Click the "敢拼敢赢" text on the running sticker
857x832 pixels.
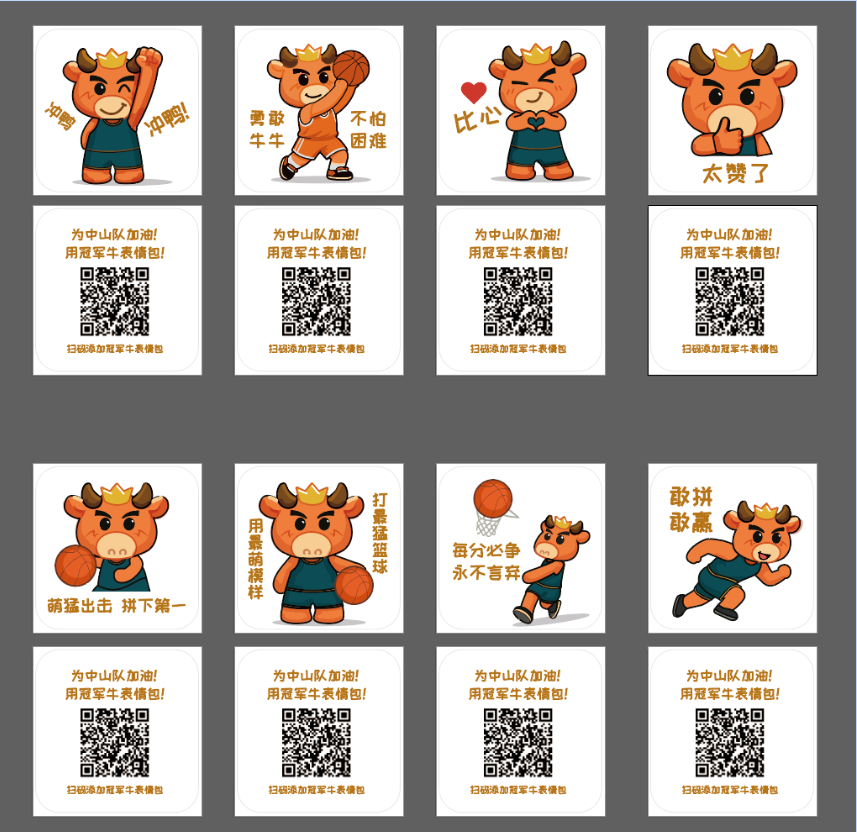692,509
